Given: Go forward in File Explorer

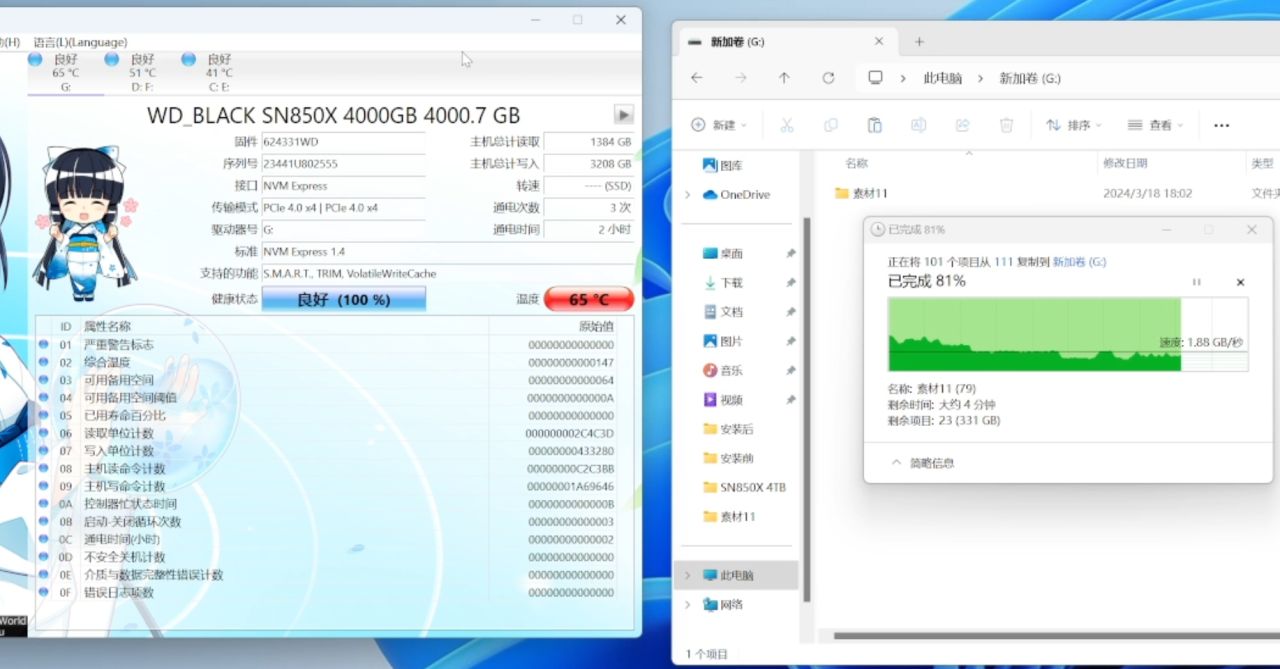Looking at the screenshot, I should coord(741,78).
